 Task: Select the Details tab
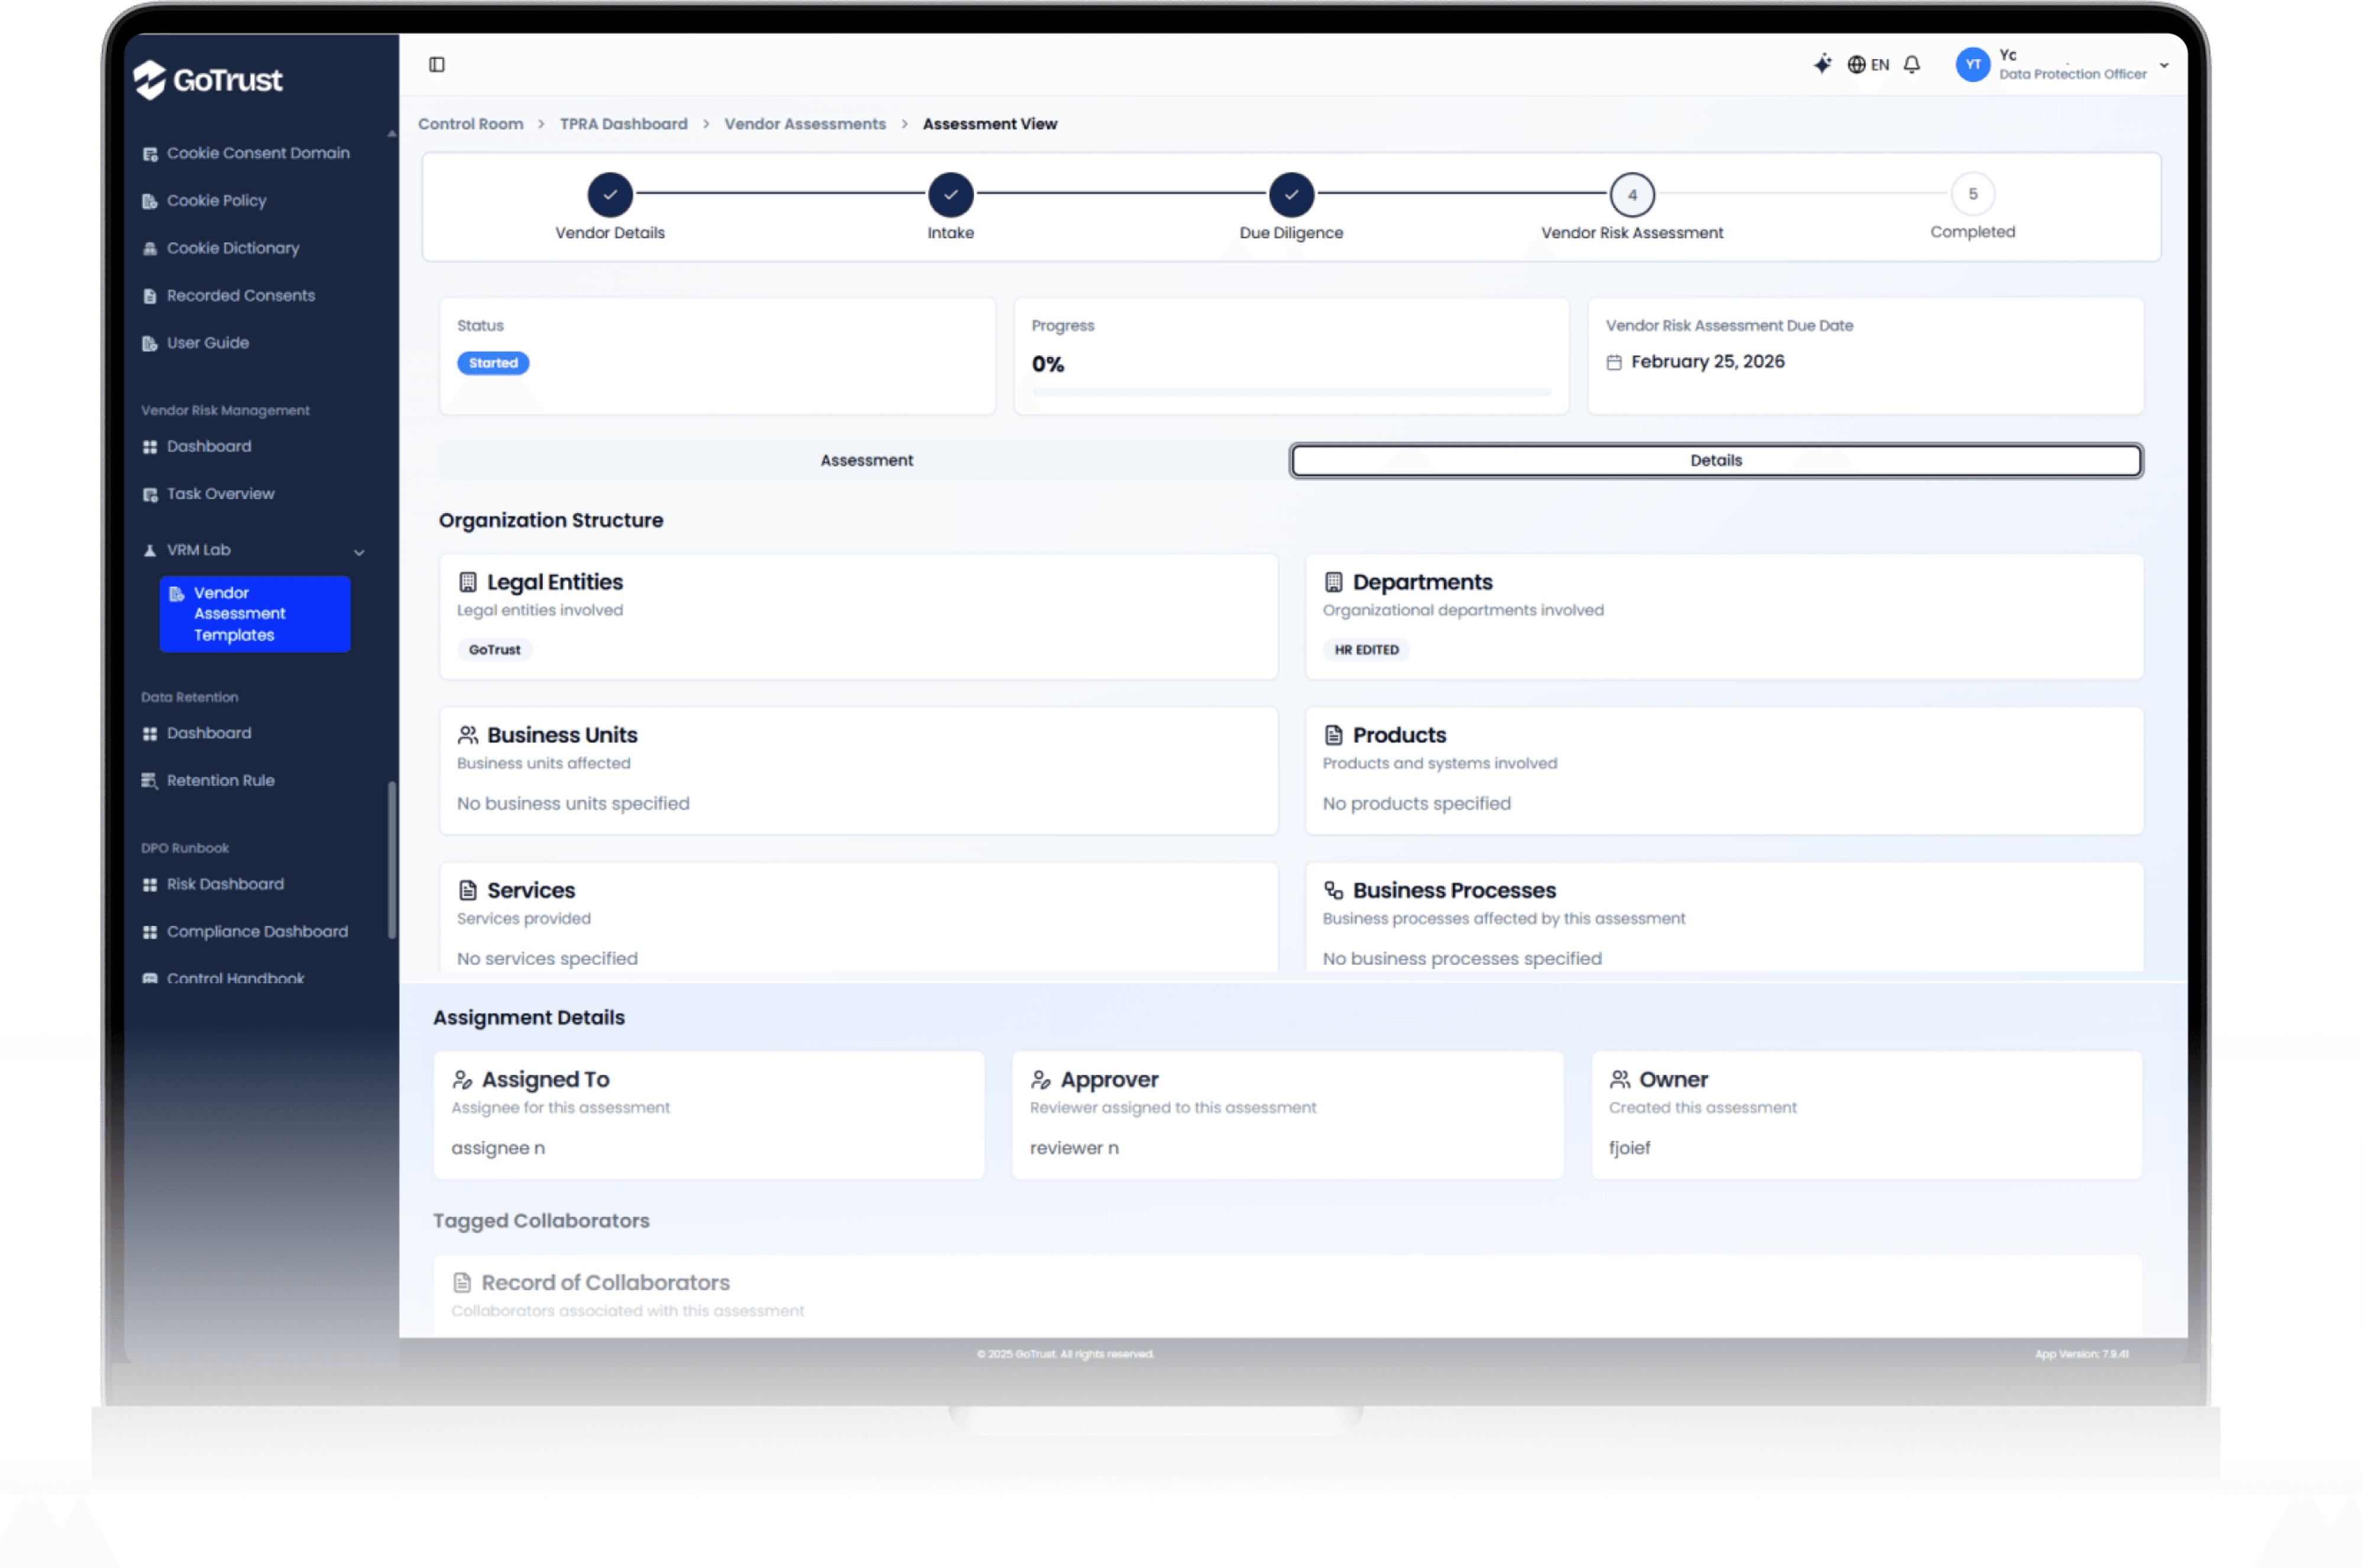1715,460
